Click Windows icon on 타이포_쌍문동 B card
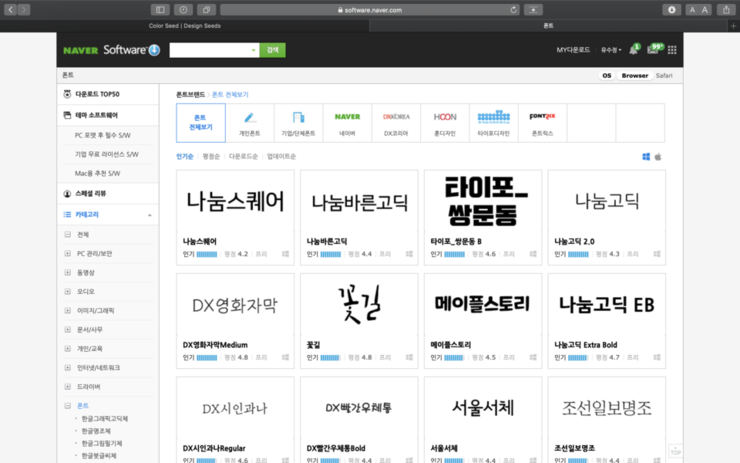This screenshot has height=463, width=740. pyautogui.click(x=533, y=254)
